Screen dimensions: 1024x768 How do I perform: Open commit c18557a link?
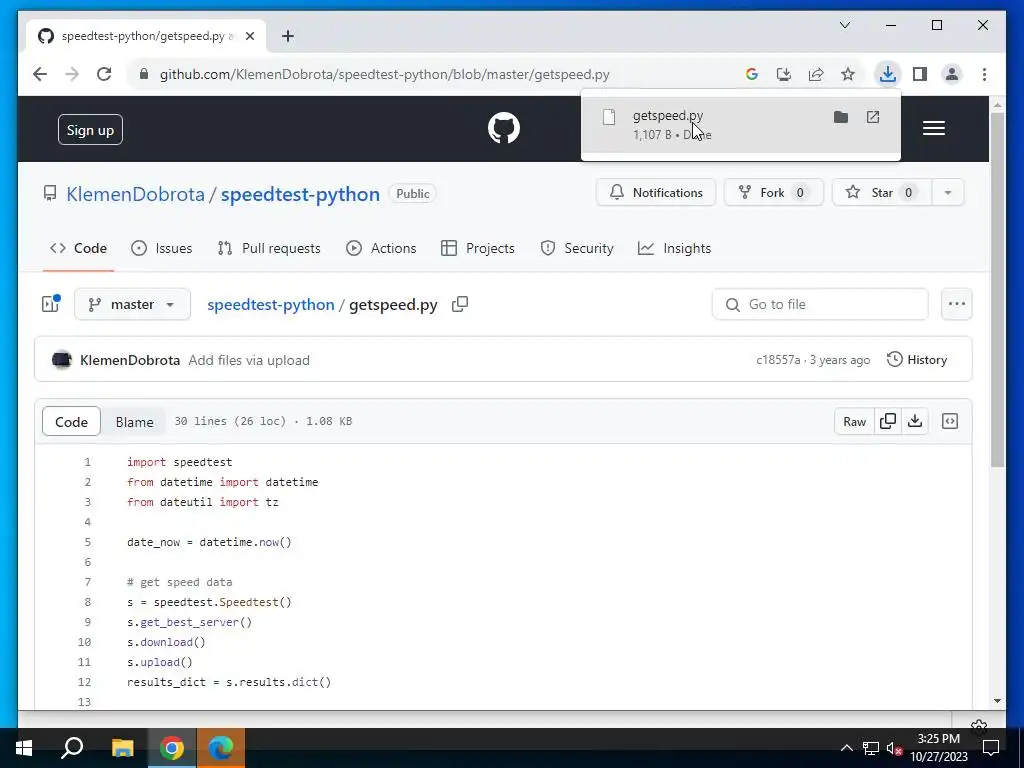pyautogui.click(x=778, y=360)
